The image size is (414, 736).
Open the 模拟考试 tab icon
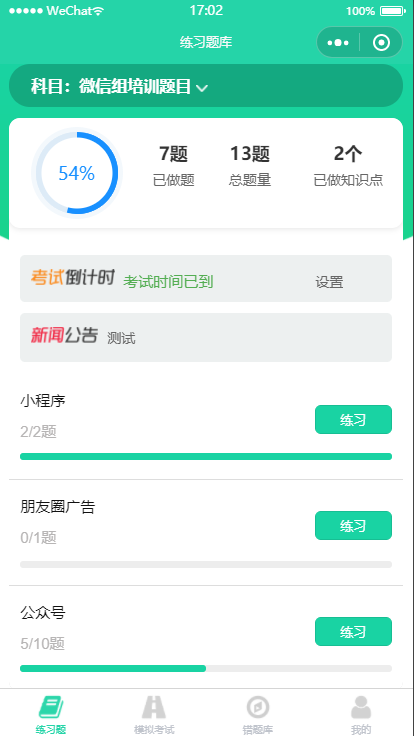point(154,708)
